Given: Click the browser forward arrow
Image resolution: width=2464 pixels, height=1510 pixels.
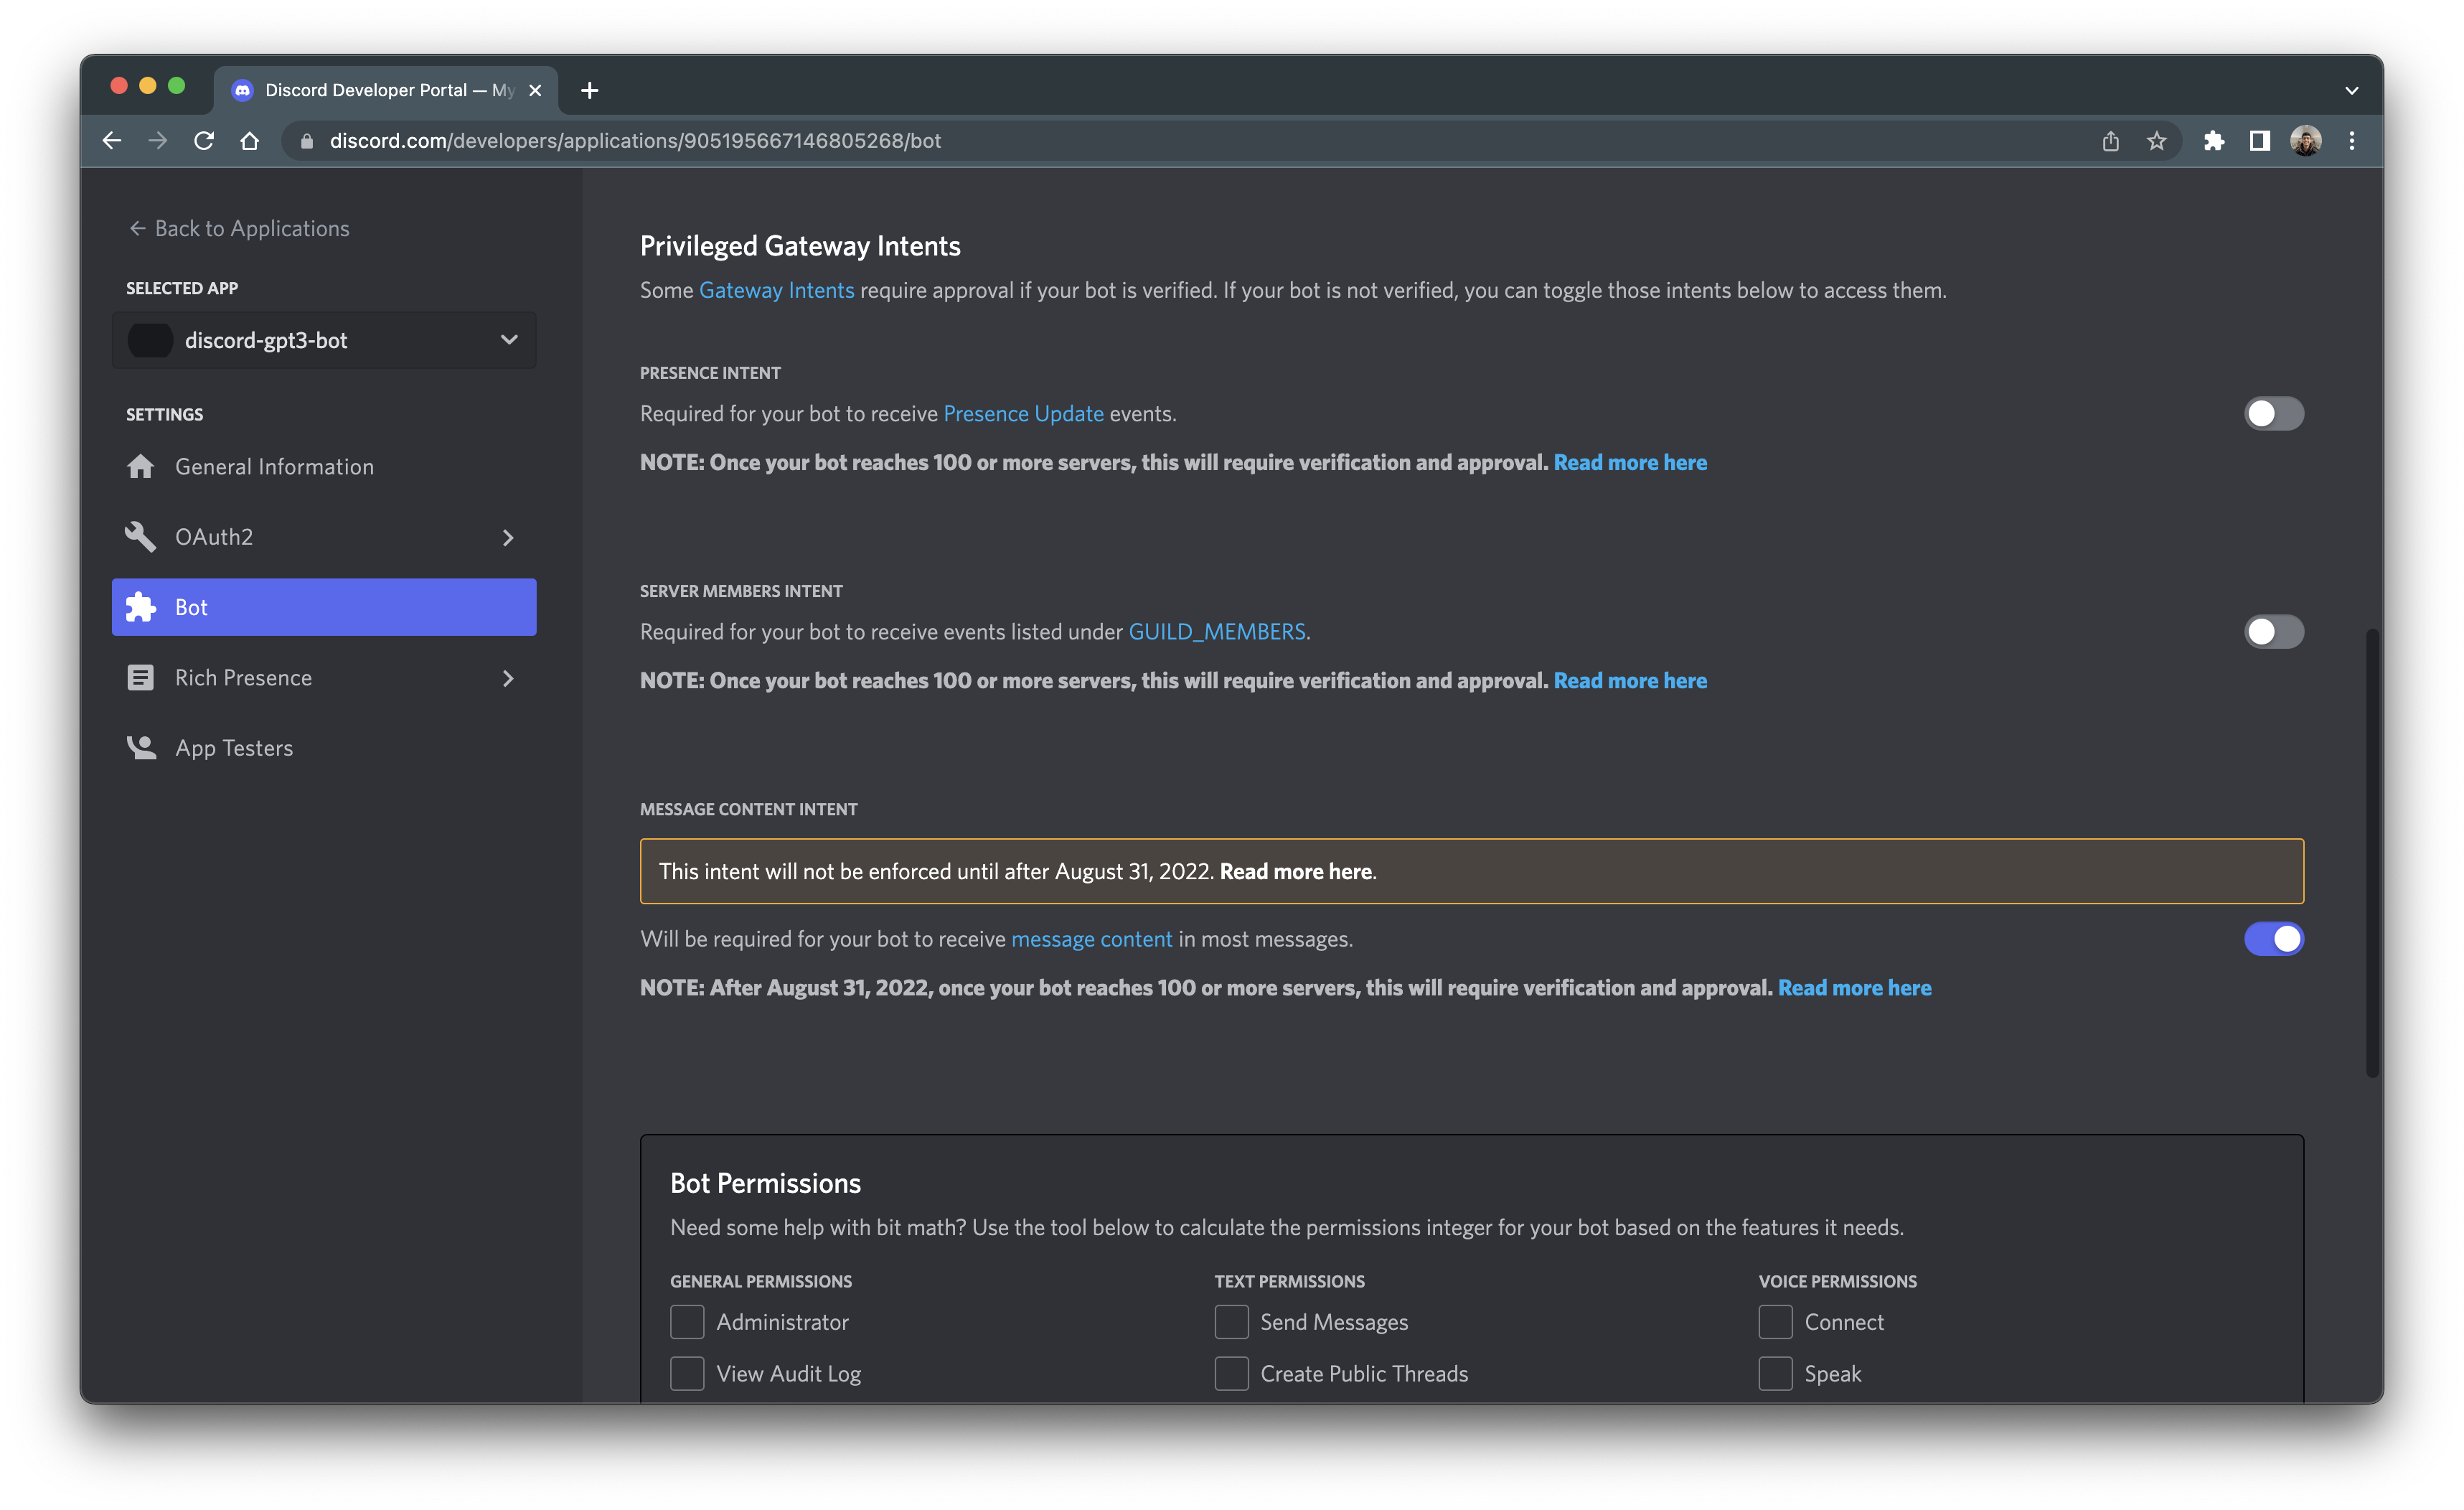Looking at the screenshot, I should pos(158,141).
